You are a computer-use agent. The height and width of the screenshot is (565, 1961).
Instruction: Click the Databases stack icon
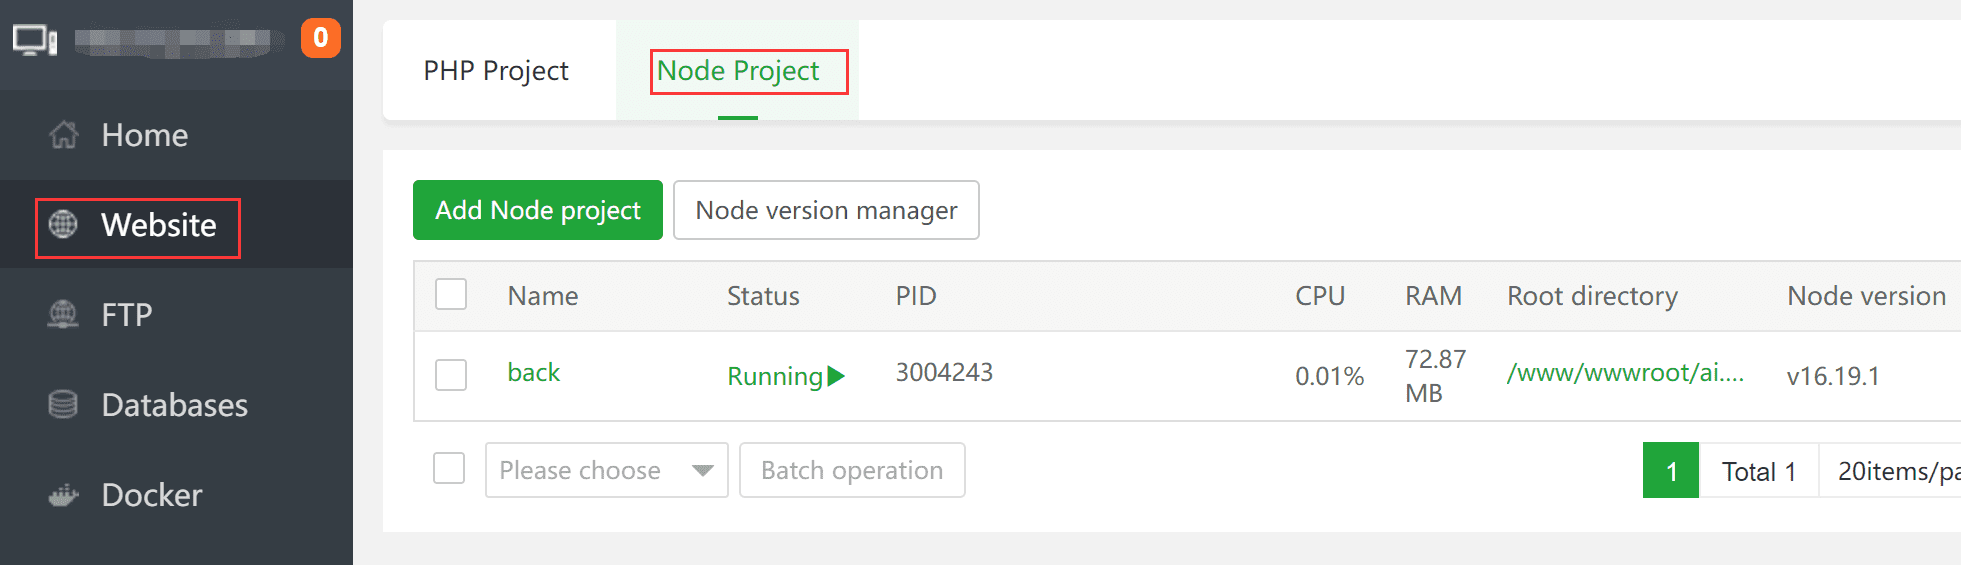(x=63, y=405)
